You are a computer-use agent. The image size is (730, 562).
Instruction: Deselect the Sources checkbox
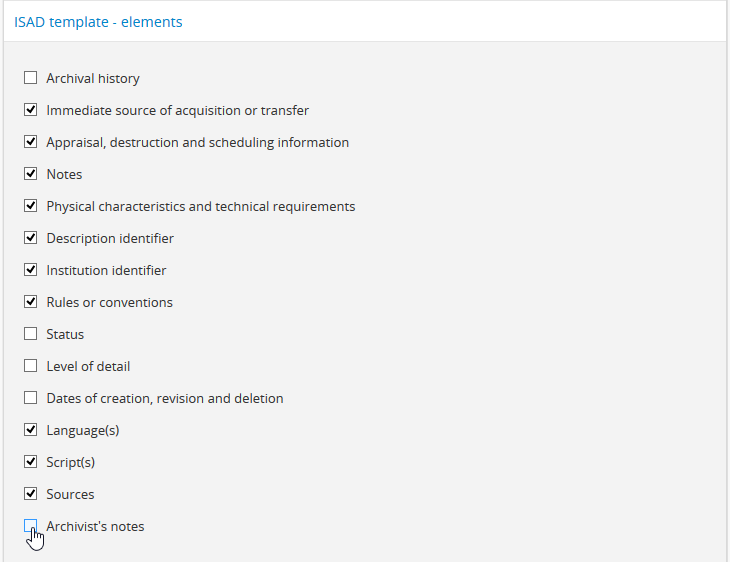point(31,494)
